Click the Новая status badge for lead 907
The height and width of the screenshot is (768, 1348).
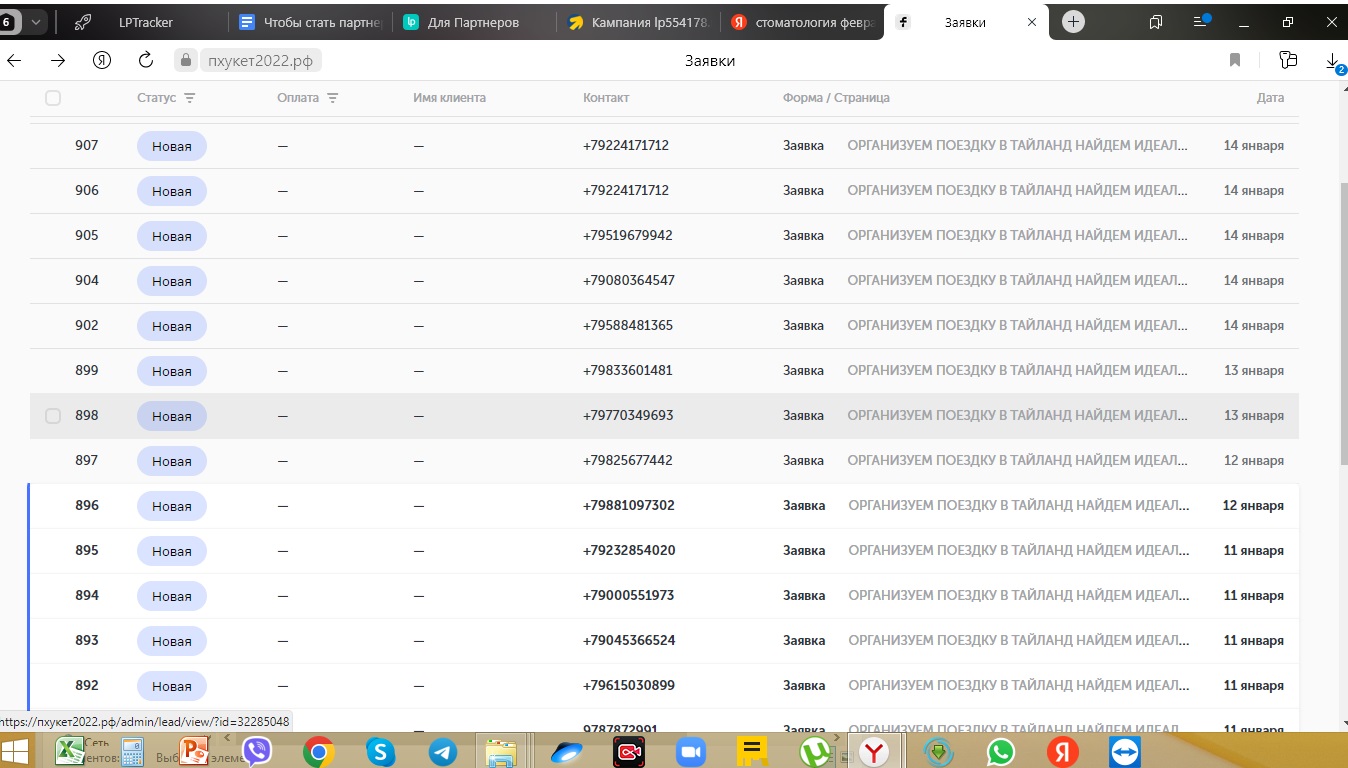[171, 146]
